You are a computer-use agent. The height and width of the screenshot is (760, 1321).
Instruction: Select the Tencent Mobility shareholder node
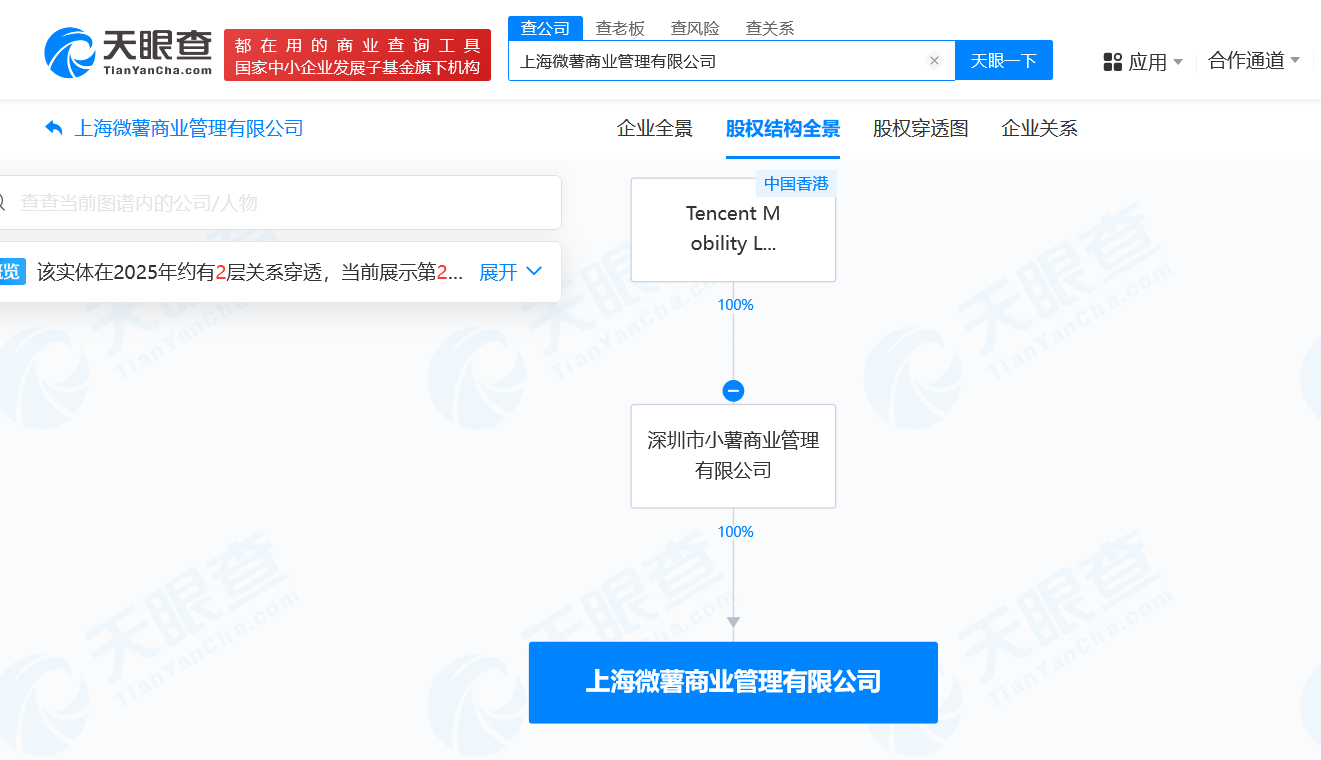click(x=733, y=230)
